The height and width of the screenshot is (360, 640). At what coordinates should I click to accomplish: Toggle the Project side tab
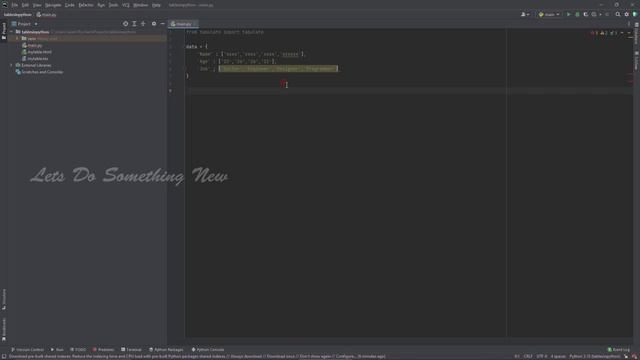tap(4, 31)
